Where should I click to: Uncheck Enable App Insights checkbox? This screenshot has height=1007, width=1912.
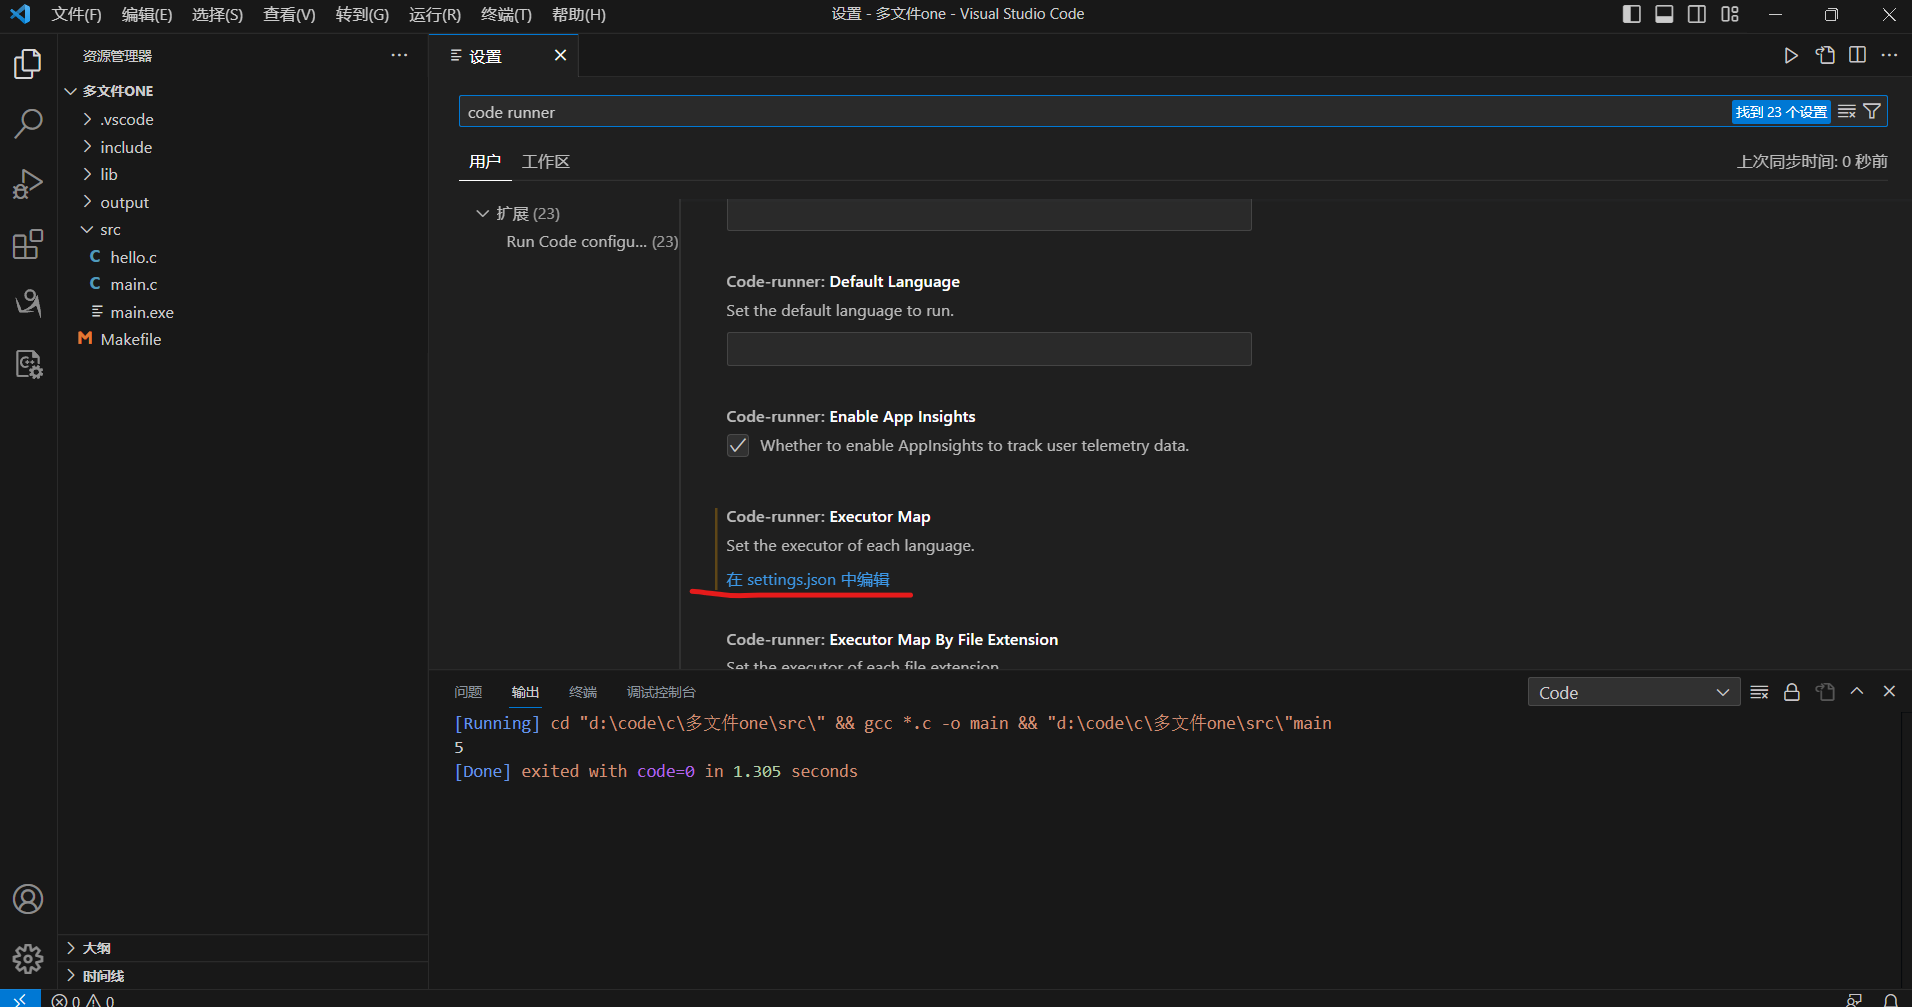pos(737,445)
